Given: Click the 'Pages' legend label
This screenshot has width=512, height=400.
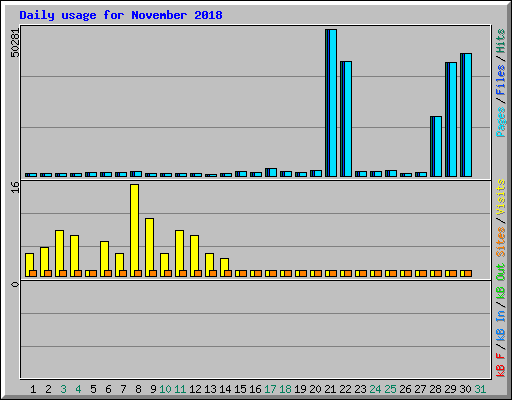Looking at the screenshot, I should 500,122.
